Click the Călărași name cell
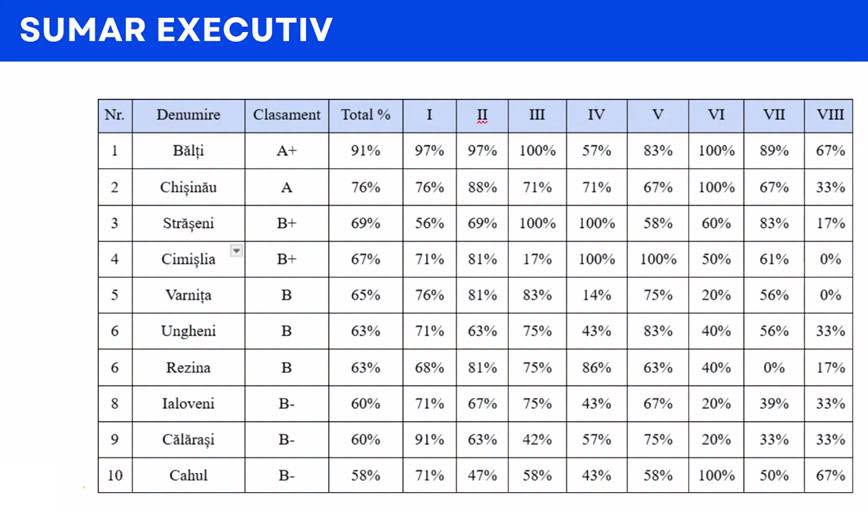The width and height of the screenshot is (868, 512). (188, 439)
